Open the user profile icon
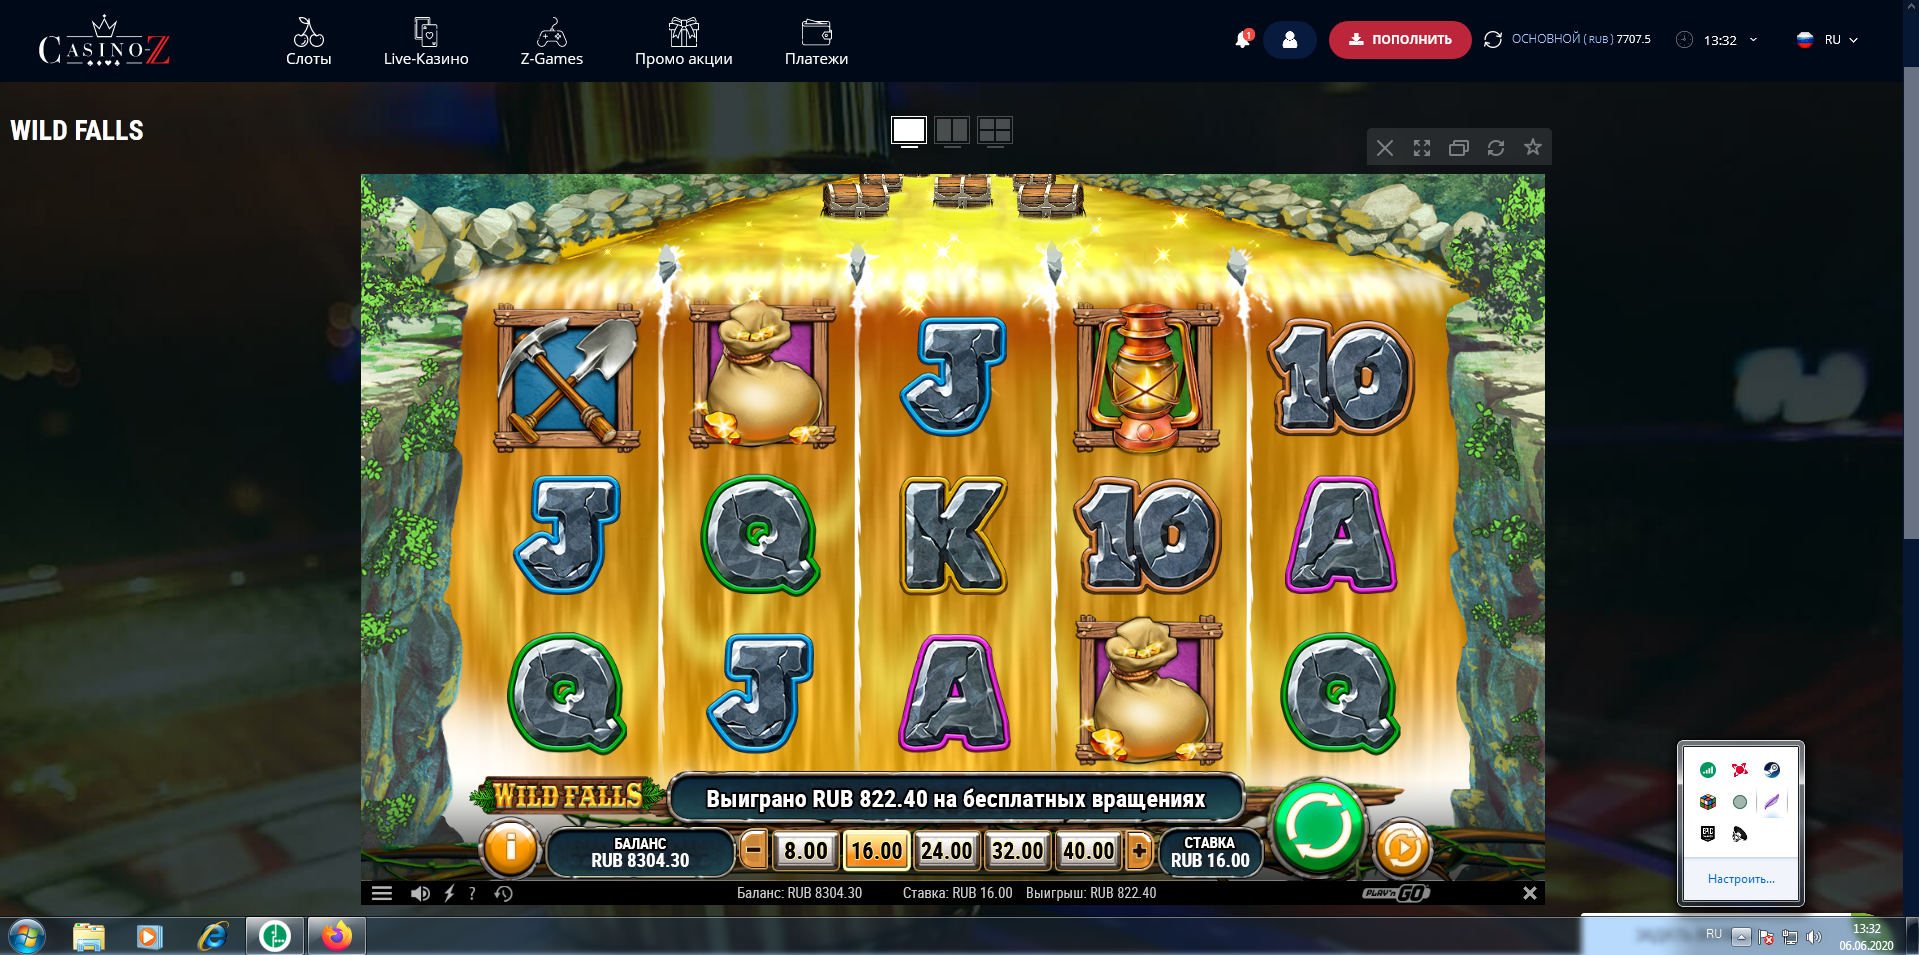 [1289, 40]
